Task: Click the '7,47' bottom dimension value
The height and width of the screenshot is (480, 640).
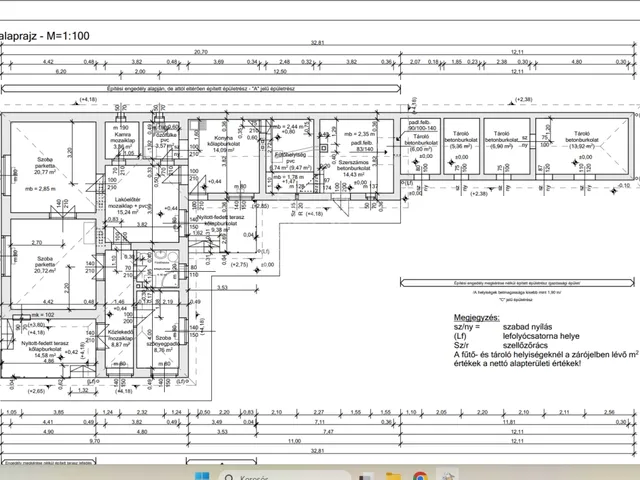Action: tap(328, 431)
